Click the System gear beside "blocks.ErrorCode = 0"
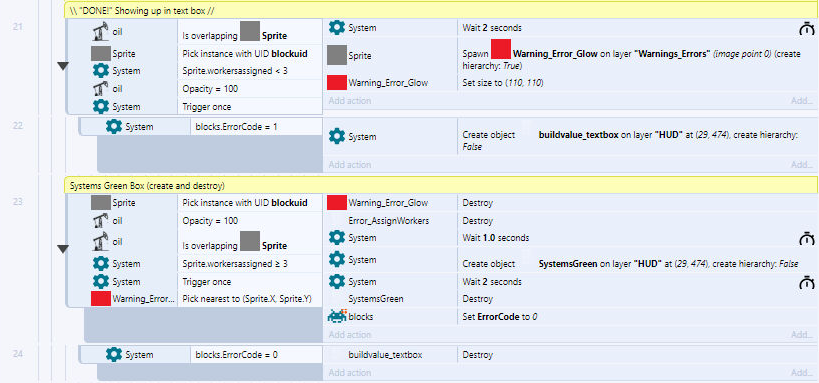Screen dimensions: 819x383 point(113,355)
